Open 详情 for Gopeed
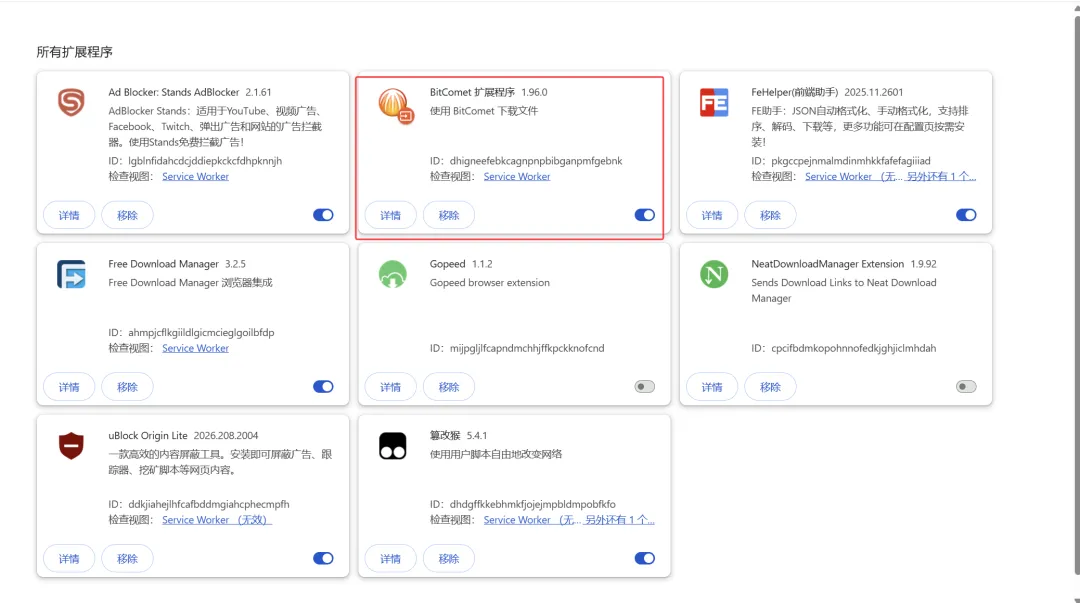The image size is (1080, 603). 391,387
